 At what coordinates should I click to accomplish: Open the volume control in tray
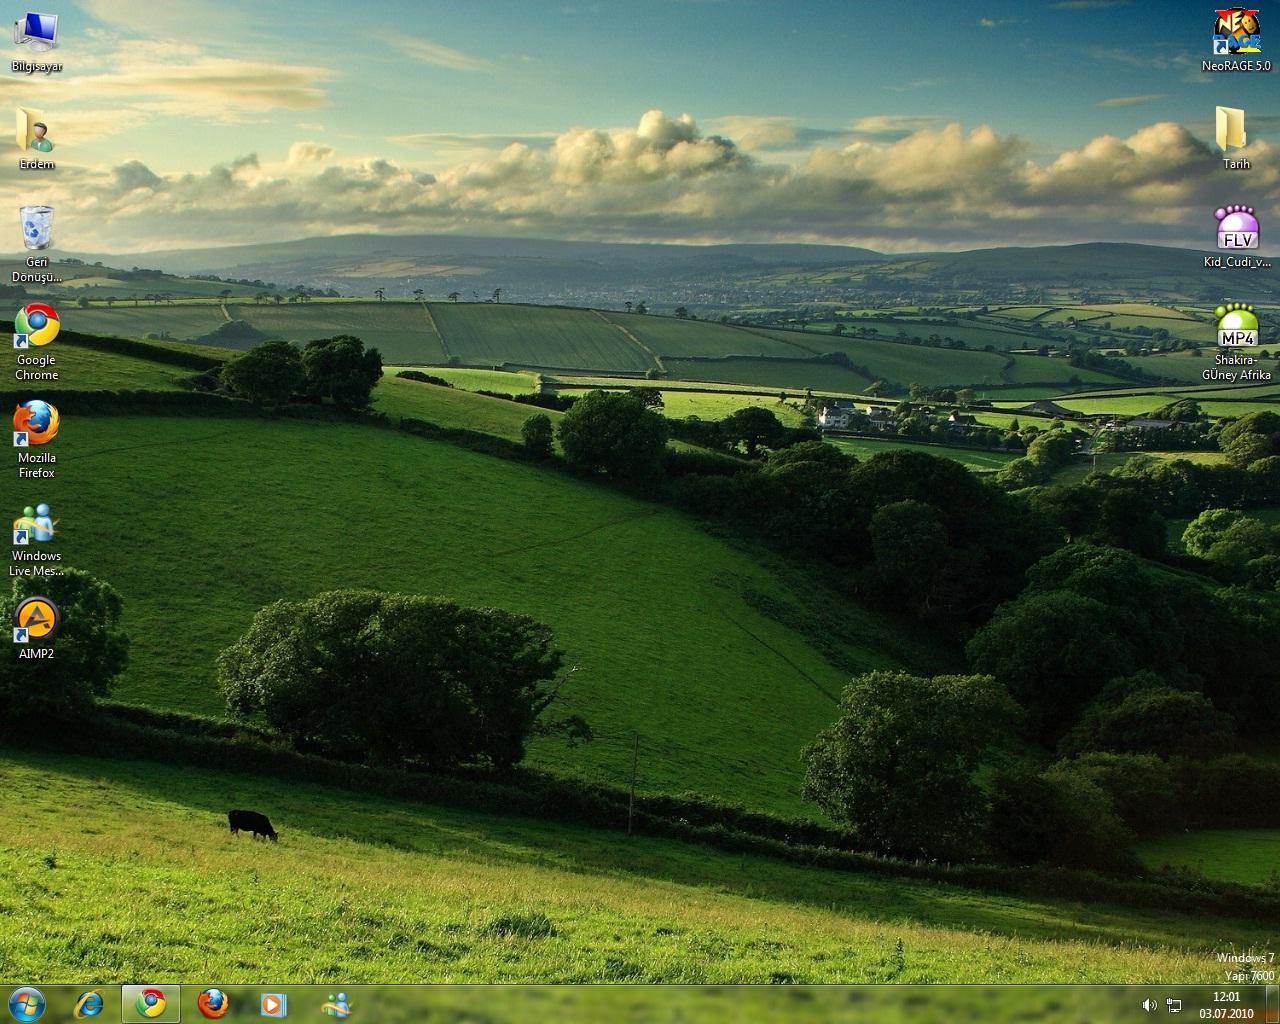point(1150,1005)
